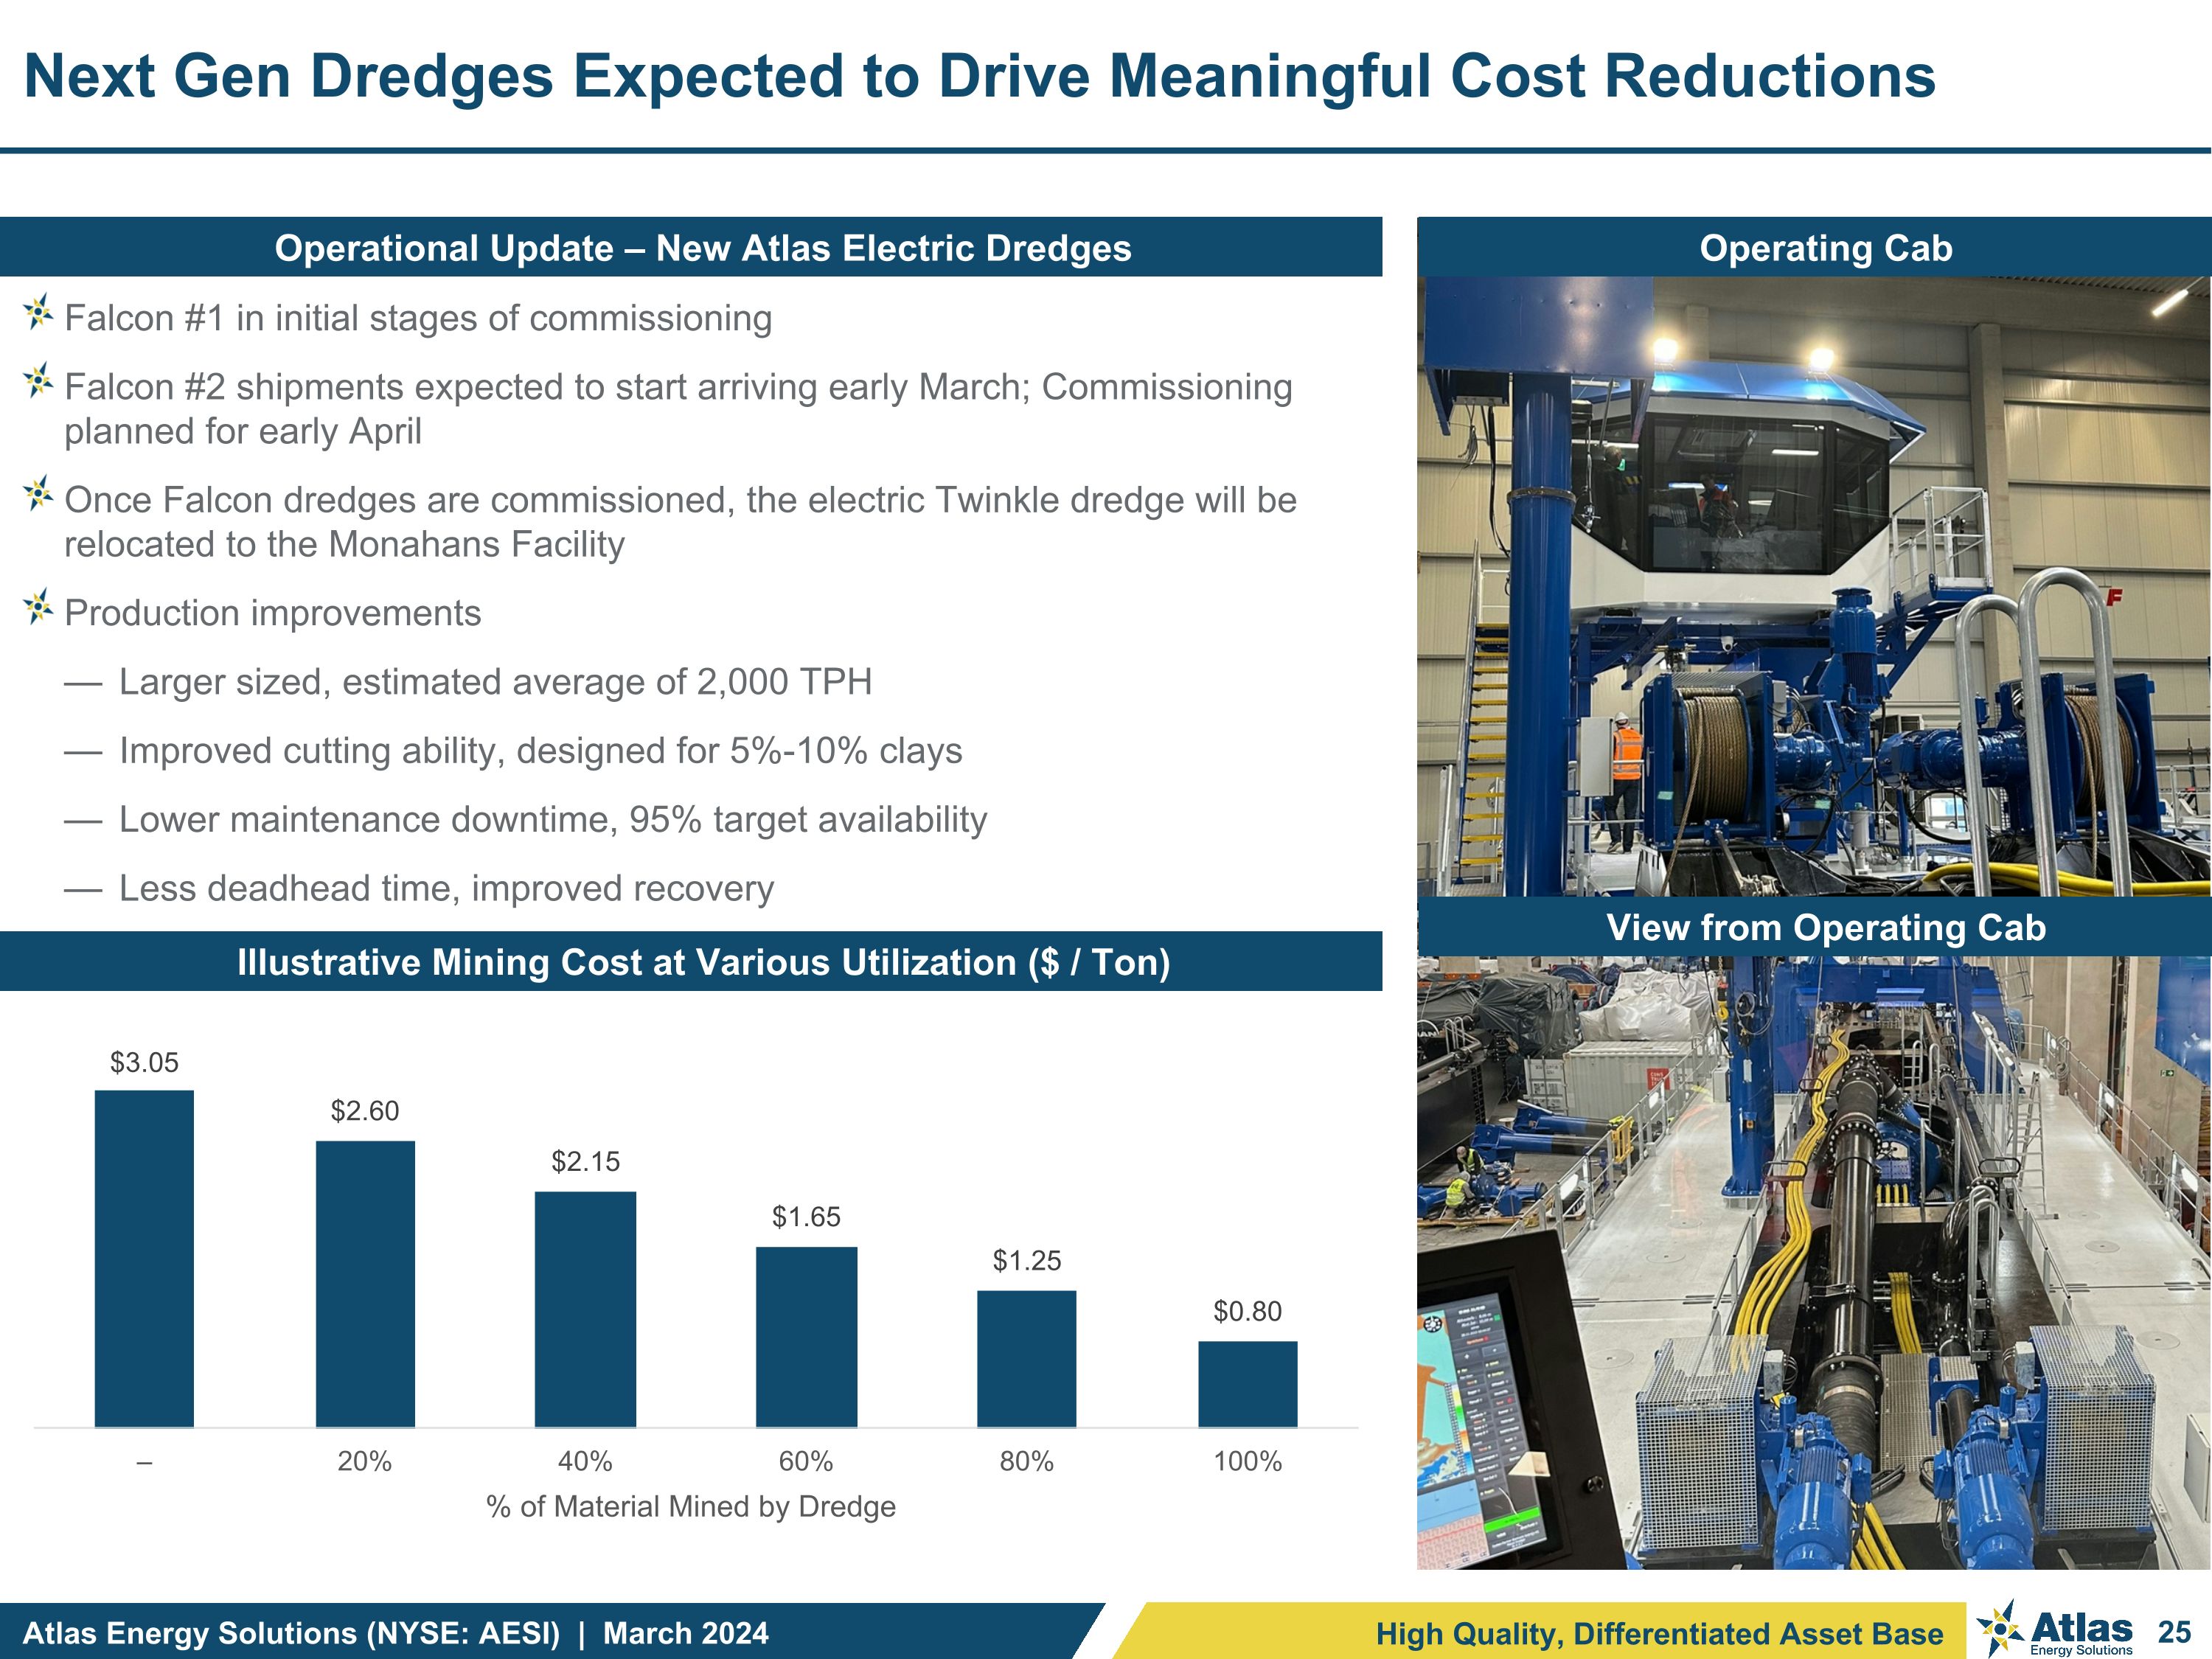The image size is (2212, 1659).
Task: Click the "$1.65" value label
Action: pos(806,1217)
